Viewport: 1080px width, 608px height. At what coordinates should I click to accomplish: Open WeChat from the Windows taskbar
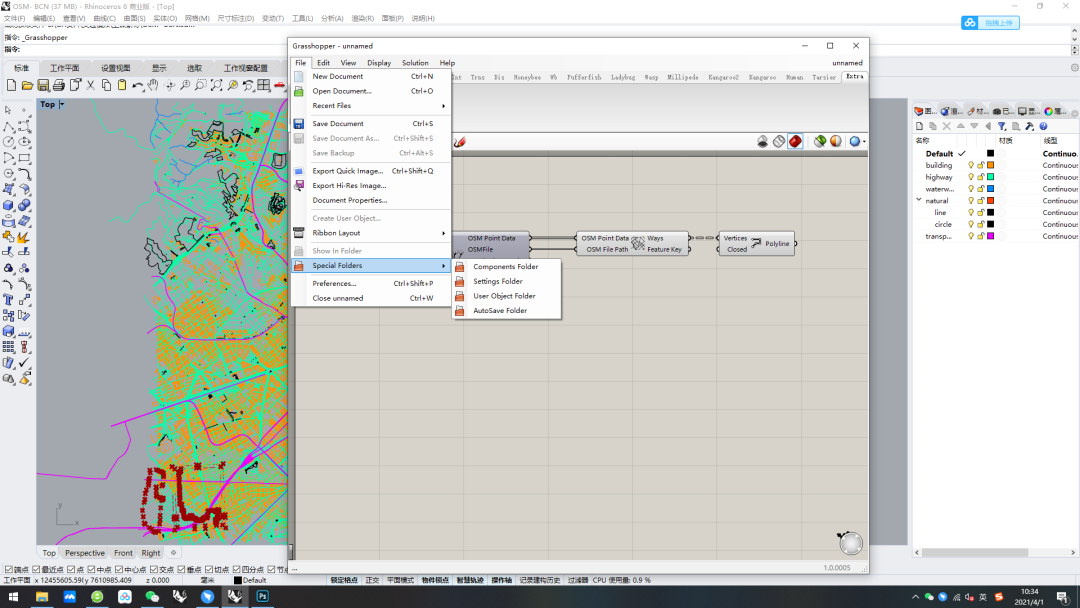(152, 596)
